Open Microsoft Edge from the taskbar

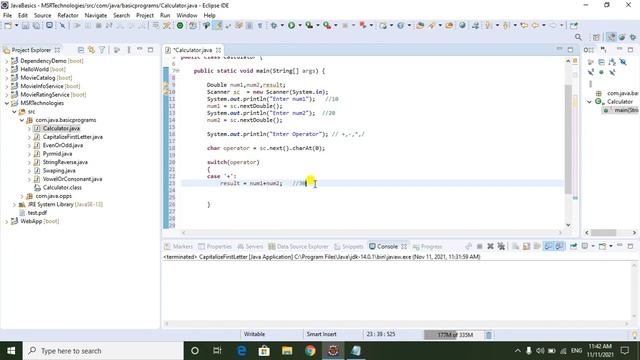241,351
